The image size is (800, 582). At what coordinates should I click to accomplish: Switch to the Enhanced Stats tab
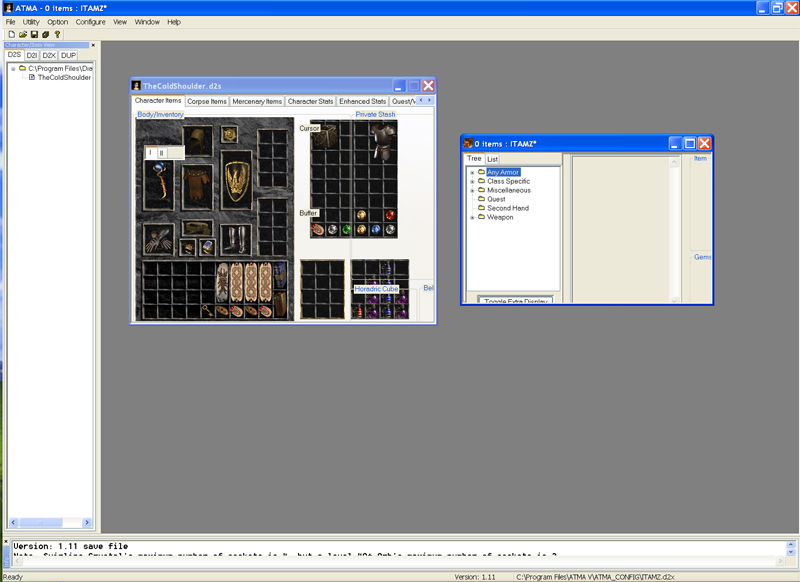[363, 102]
